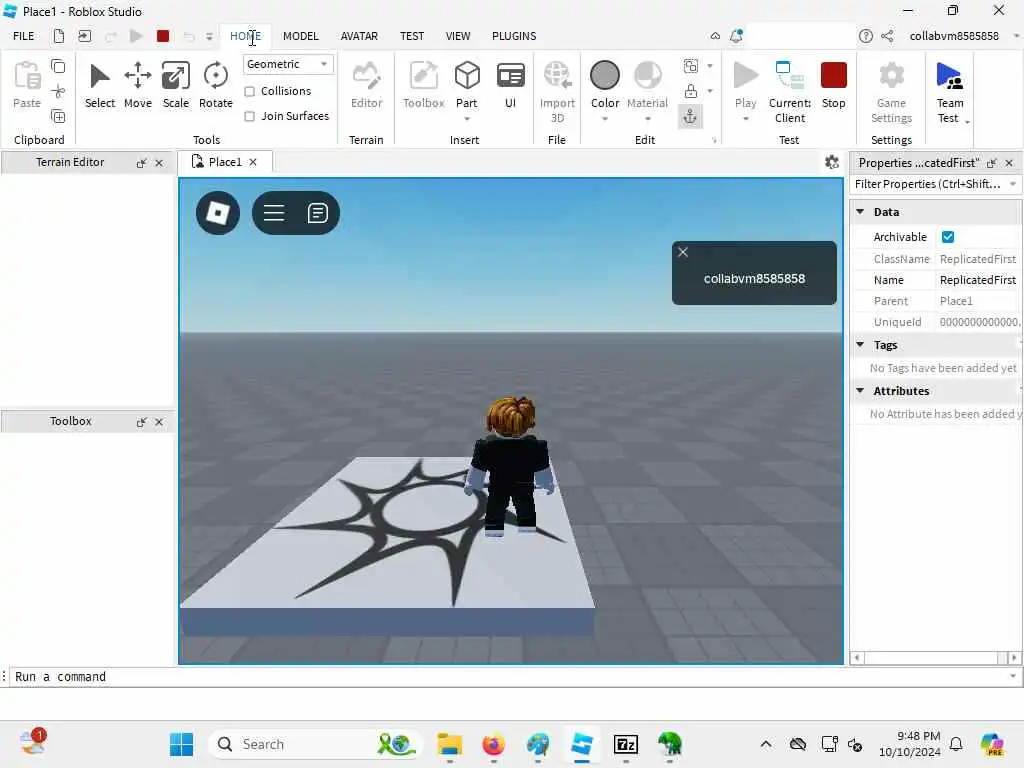
Task: Click the ribbon Play button
Action: click(745, 84)
